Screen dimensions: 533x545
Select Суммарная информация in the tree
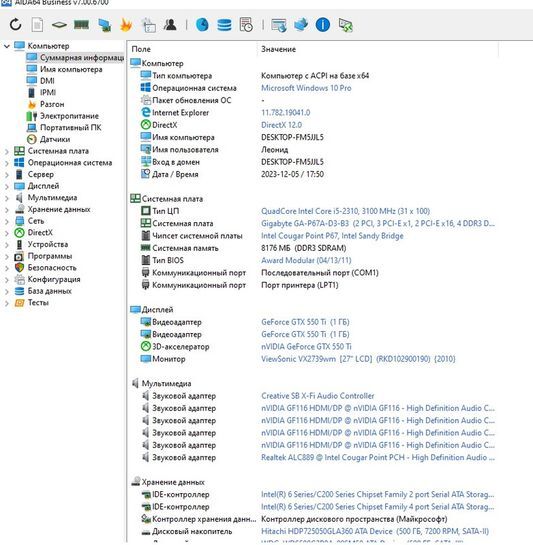(x=82, y=57)
